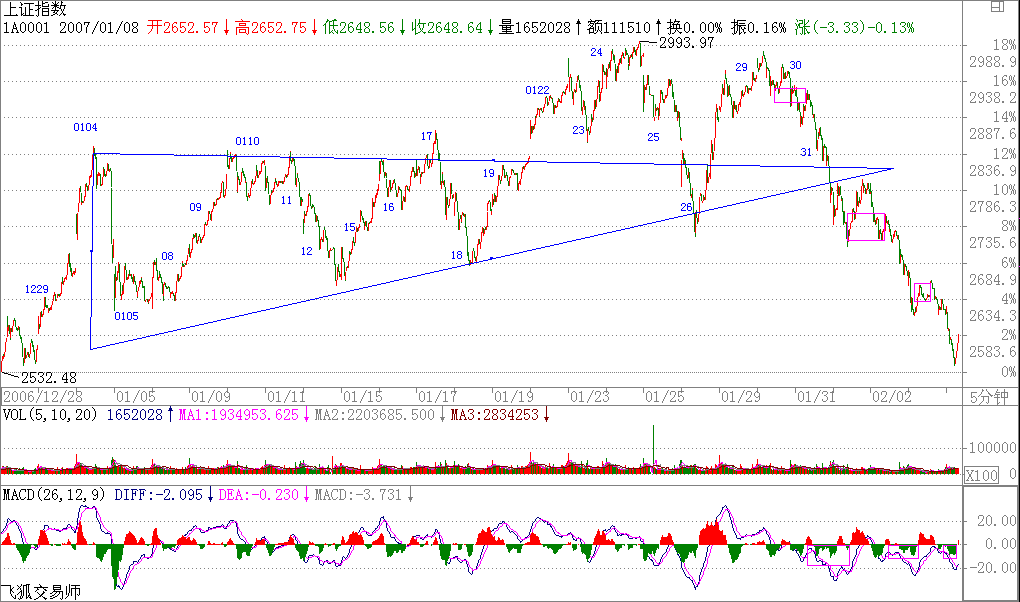Click the 飞狐交易师 watermark text
Screen dimensions: 1020x602
coord(41,592)
